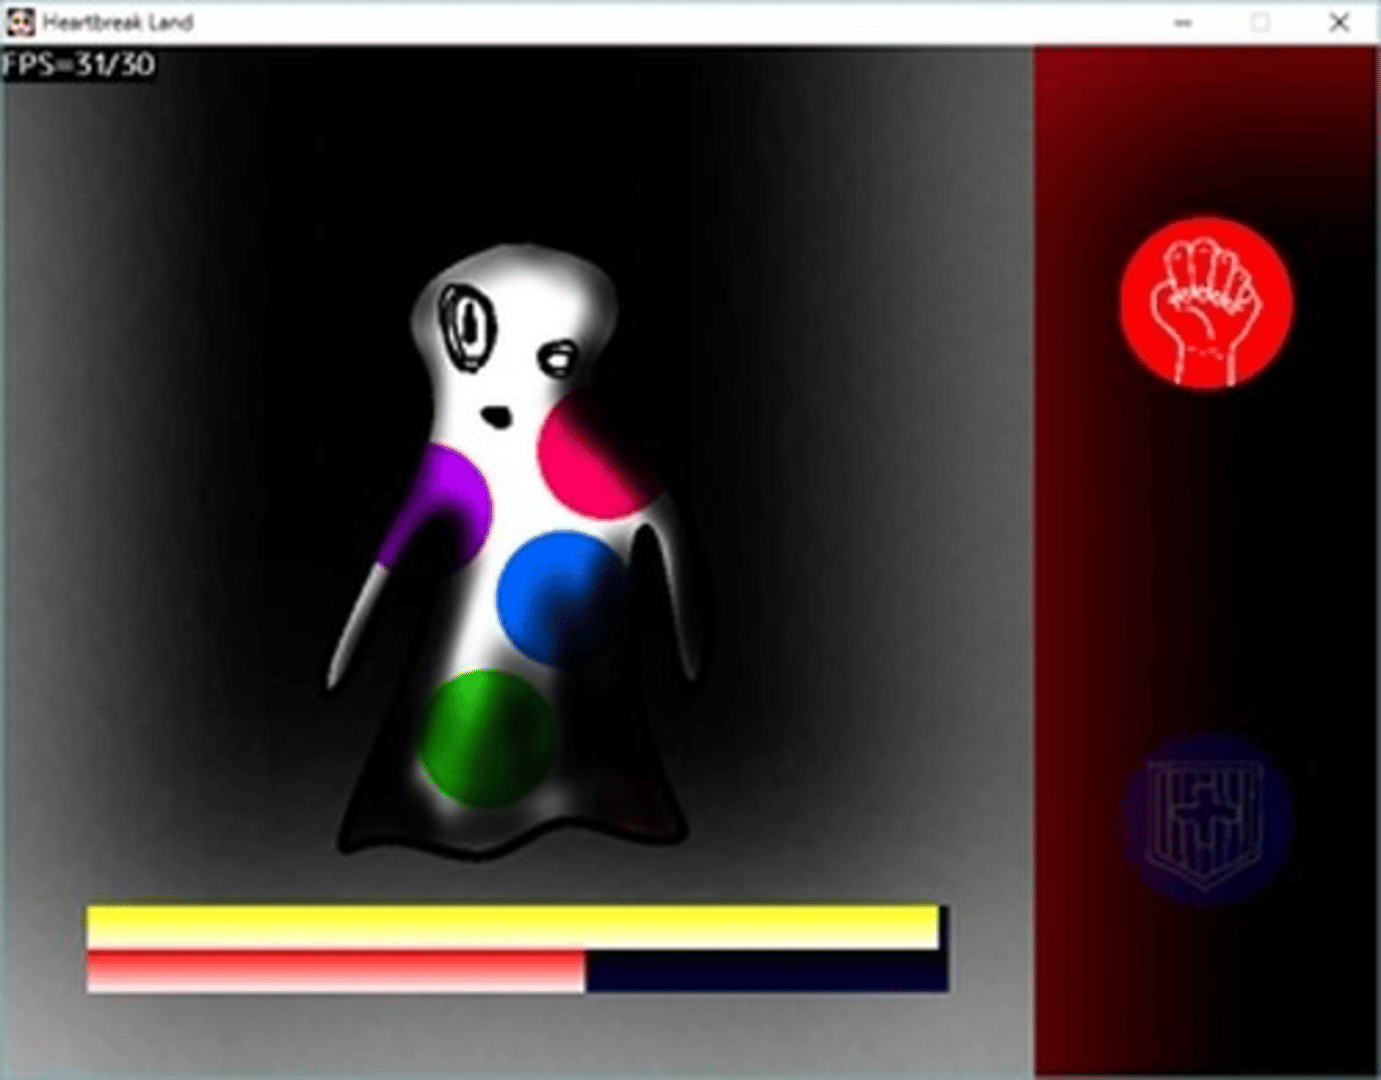Poke the ghost's large left eye
The image size is (1381, 1080).
(x=466, y=326)
